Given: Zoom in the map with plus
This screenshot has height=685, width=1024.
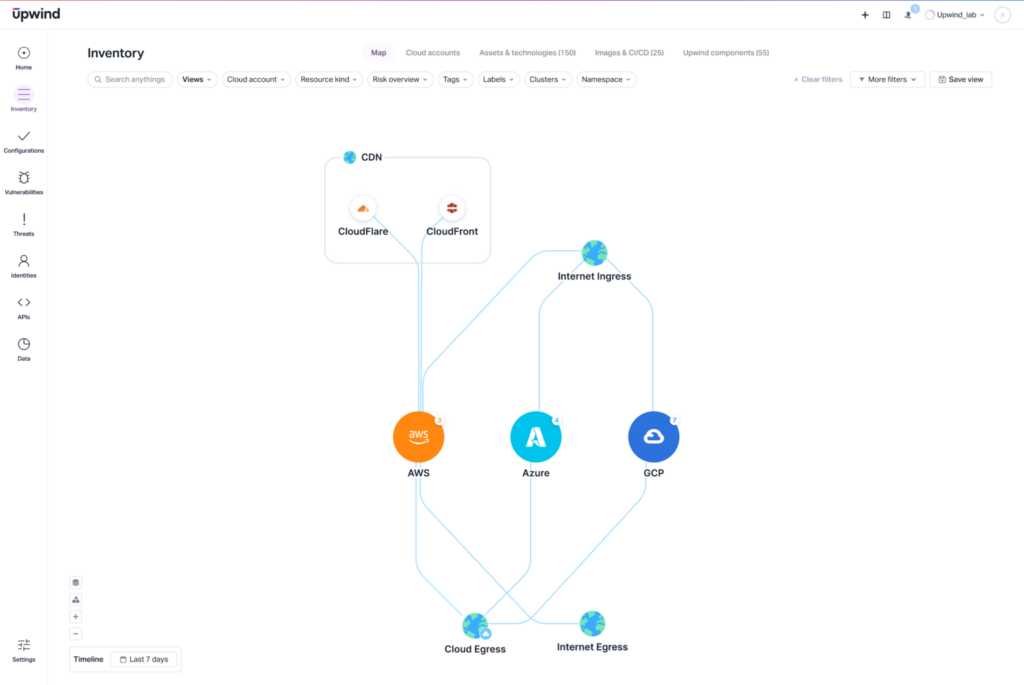Looking at the screenshot, I should coord(76,616).
